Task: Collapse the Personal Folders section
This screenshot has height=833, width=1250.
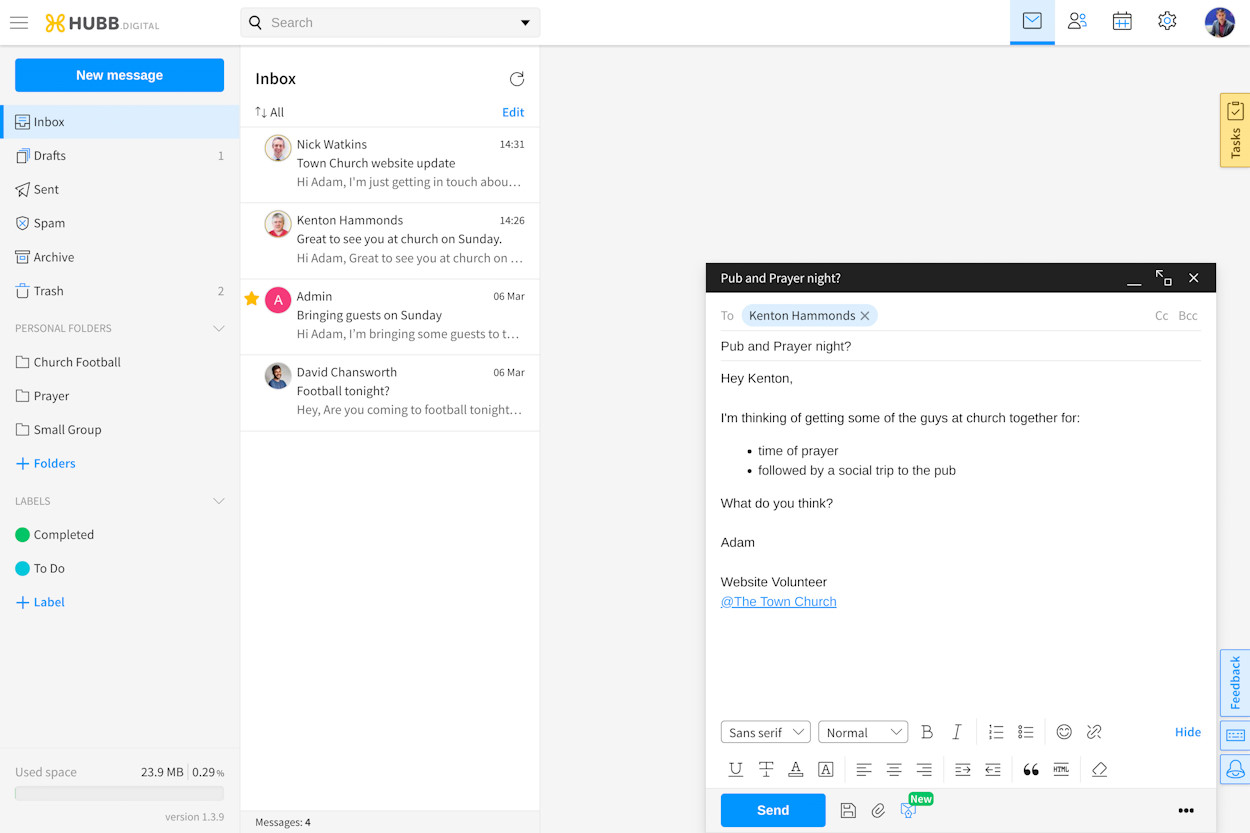Action: tap(219, 327)
